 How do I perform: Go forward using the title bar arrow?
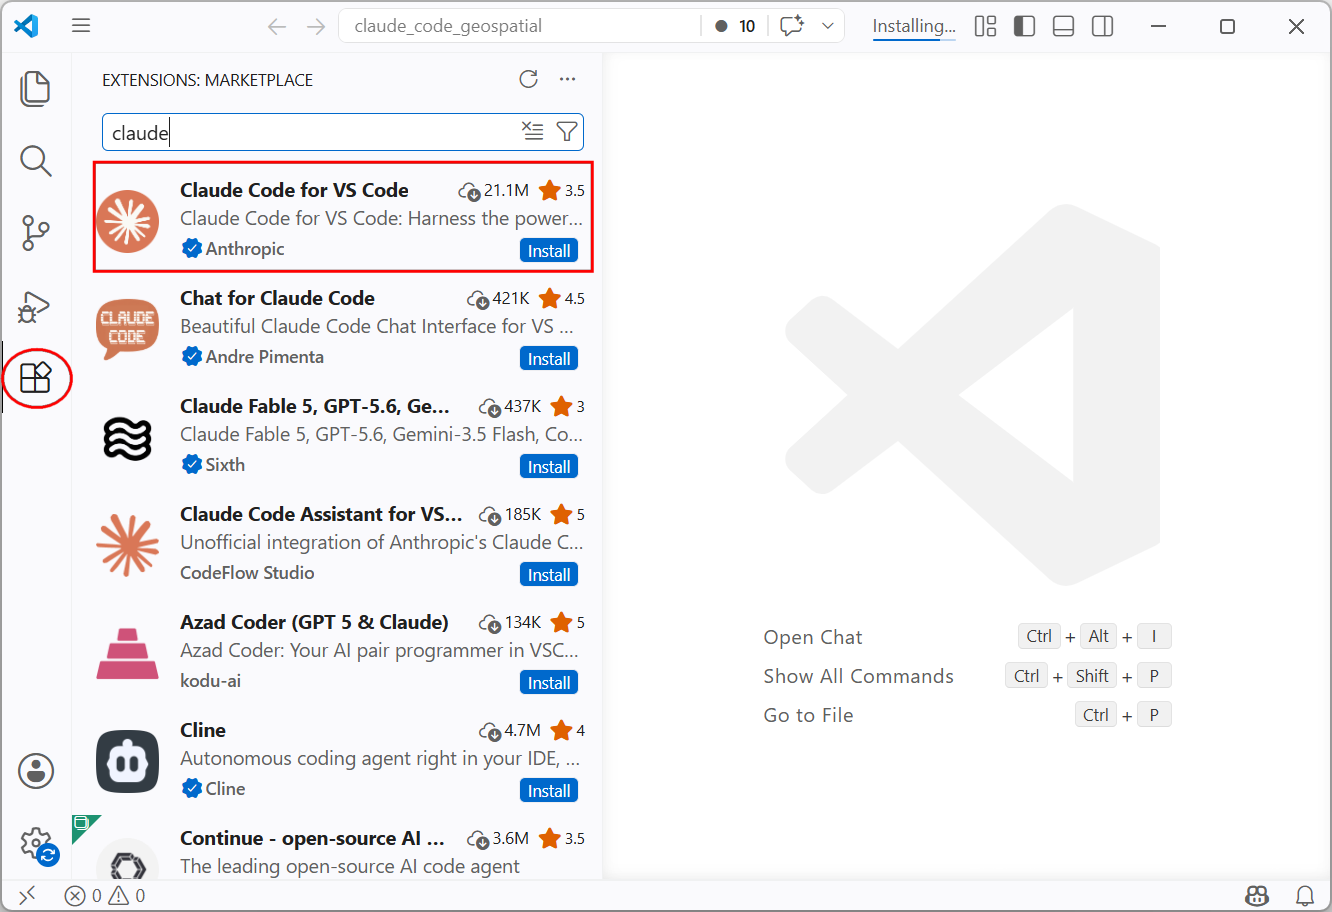click(316, 26)
